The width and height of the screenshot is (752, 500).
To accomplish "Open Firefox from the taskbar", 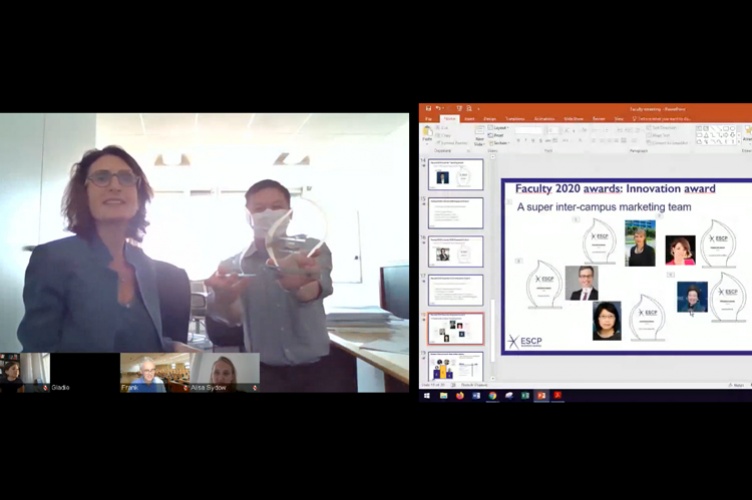I will click(x=460, y=395).
